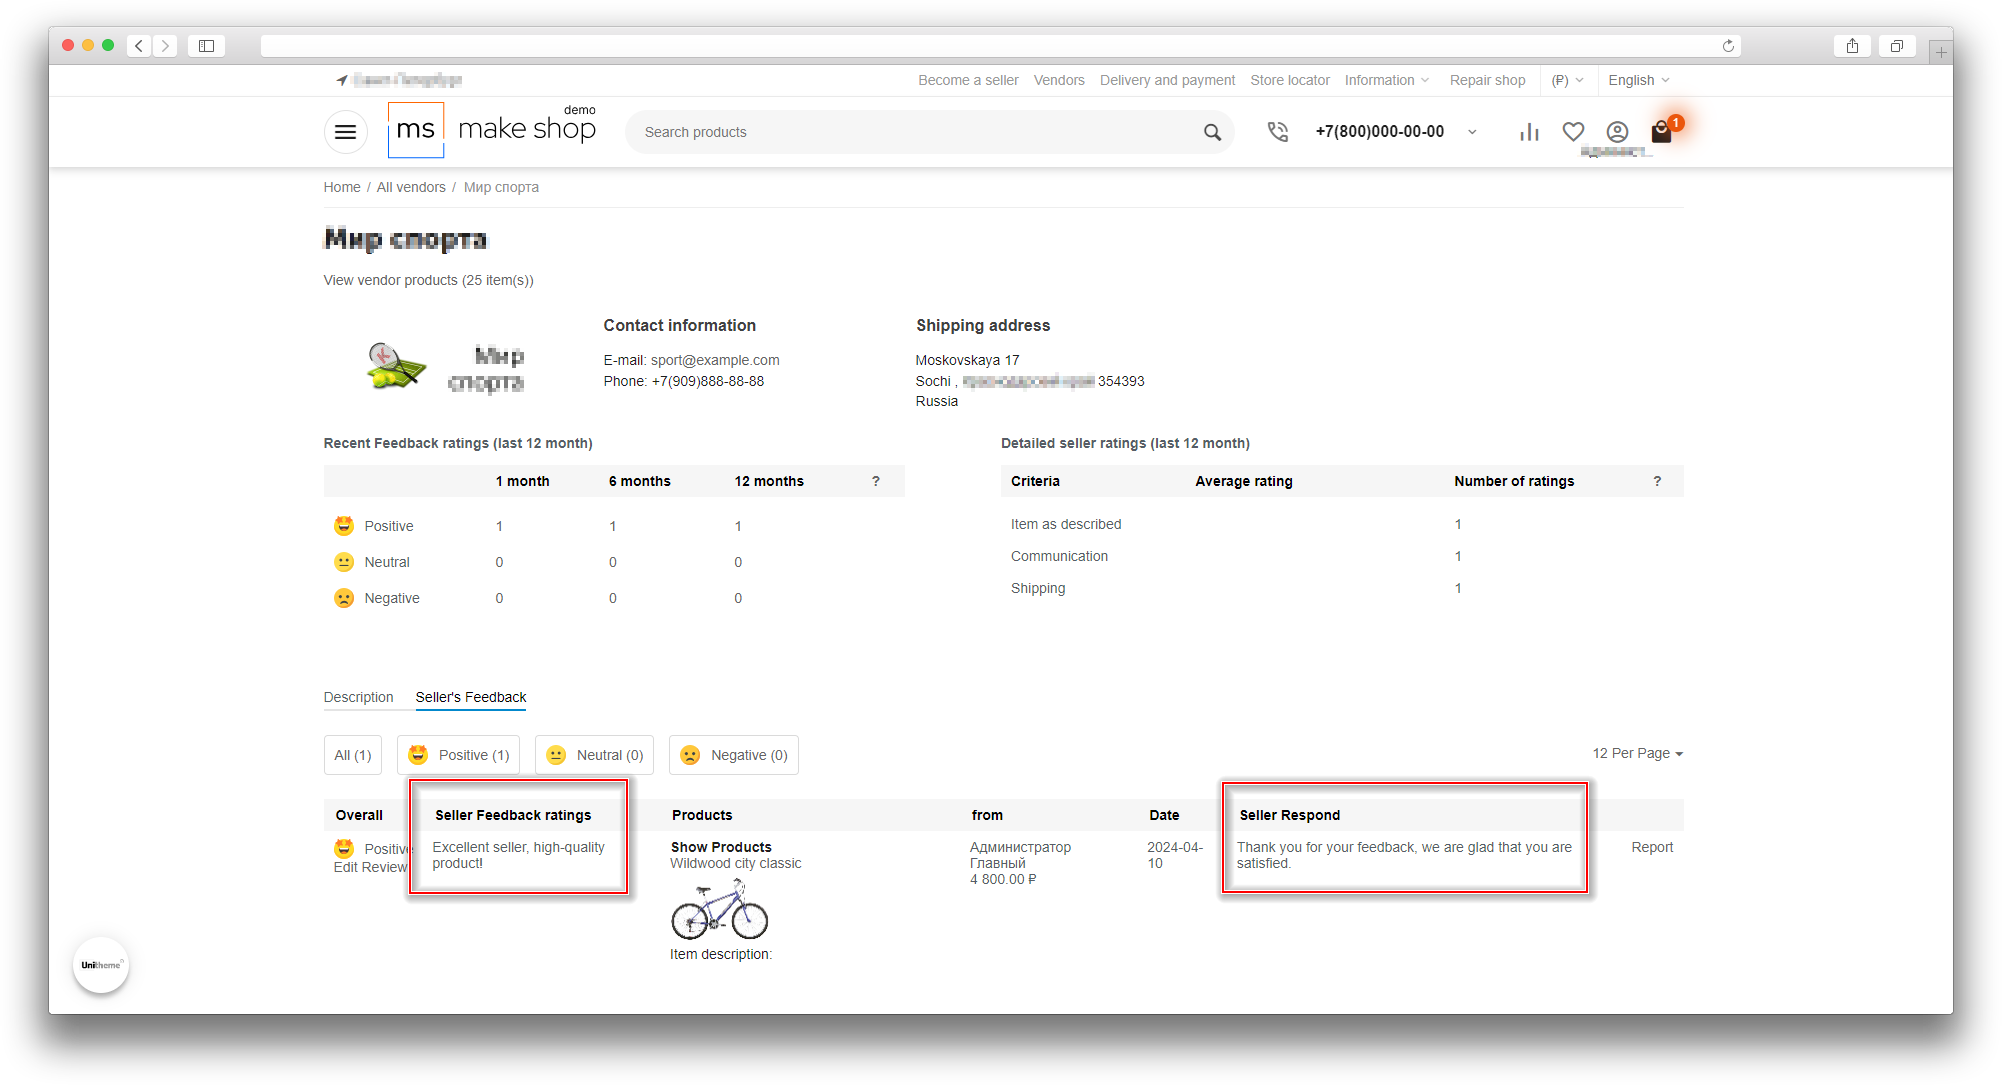
Task: Select the Seller's Feedback tab
Action: 471,697
